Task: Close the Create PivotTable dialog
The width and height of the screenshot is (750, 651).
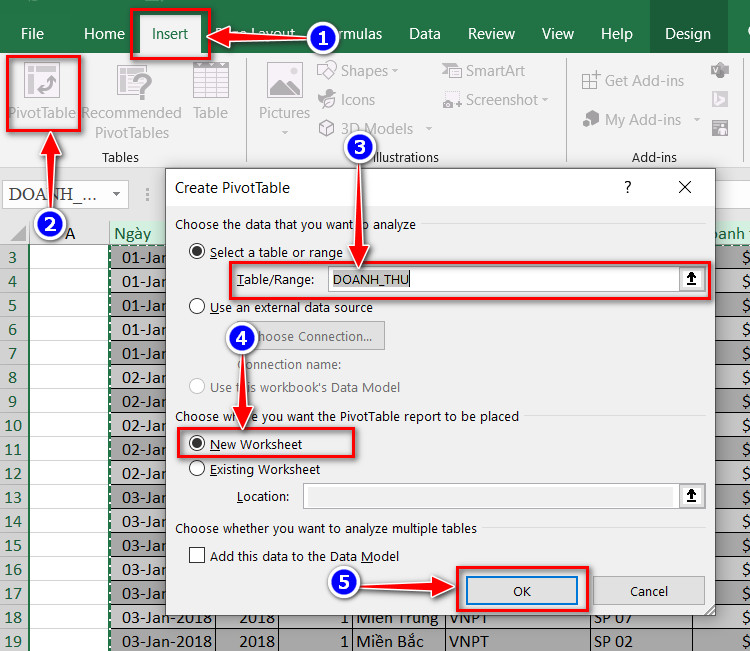Action: (x=685, y=187)
